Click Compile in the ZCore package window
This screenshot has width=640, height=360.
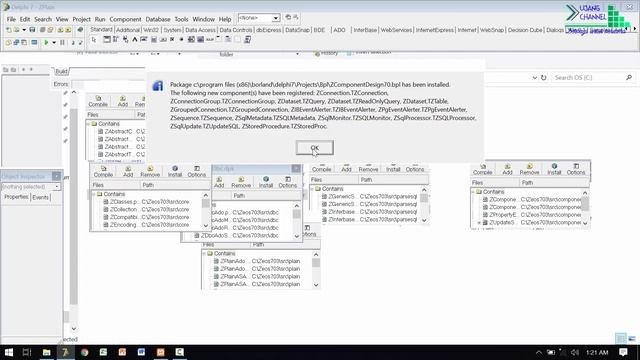pos(103,171)
